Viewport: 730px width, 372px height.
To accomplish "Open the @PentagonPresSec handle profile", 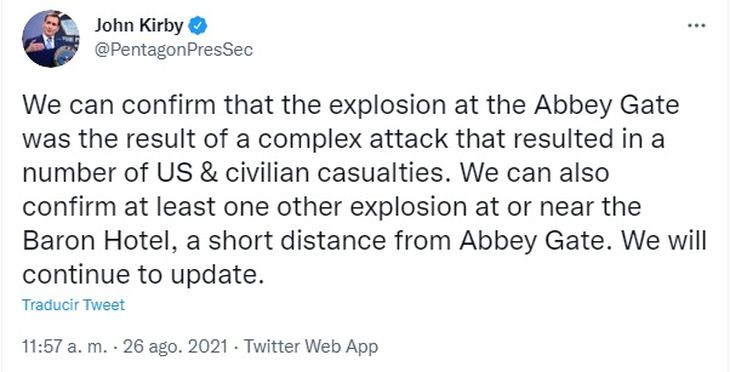I will pyautogui.click(x=174, y=49).
